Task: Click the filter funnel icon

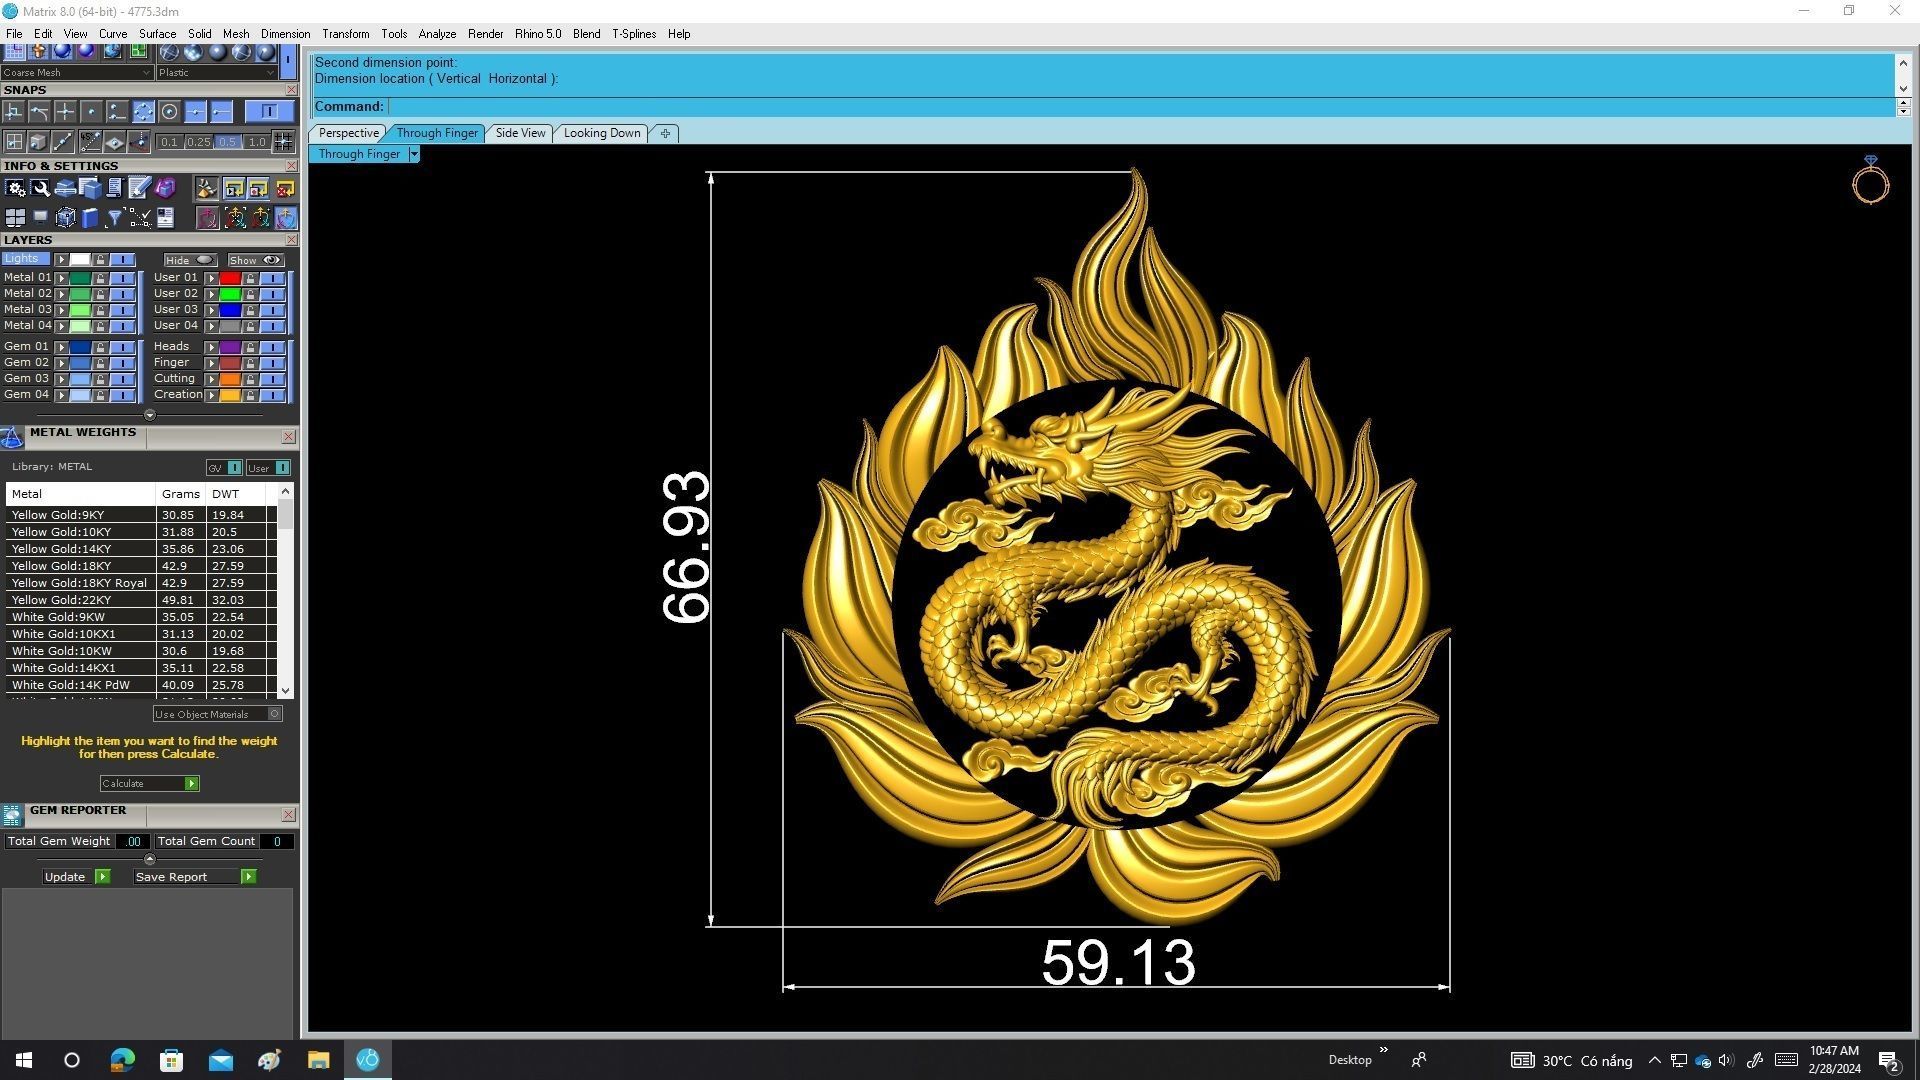Action: [x=115, y=218]
